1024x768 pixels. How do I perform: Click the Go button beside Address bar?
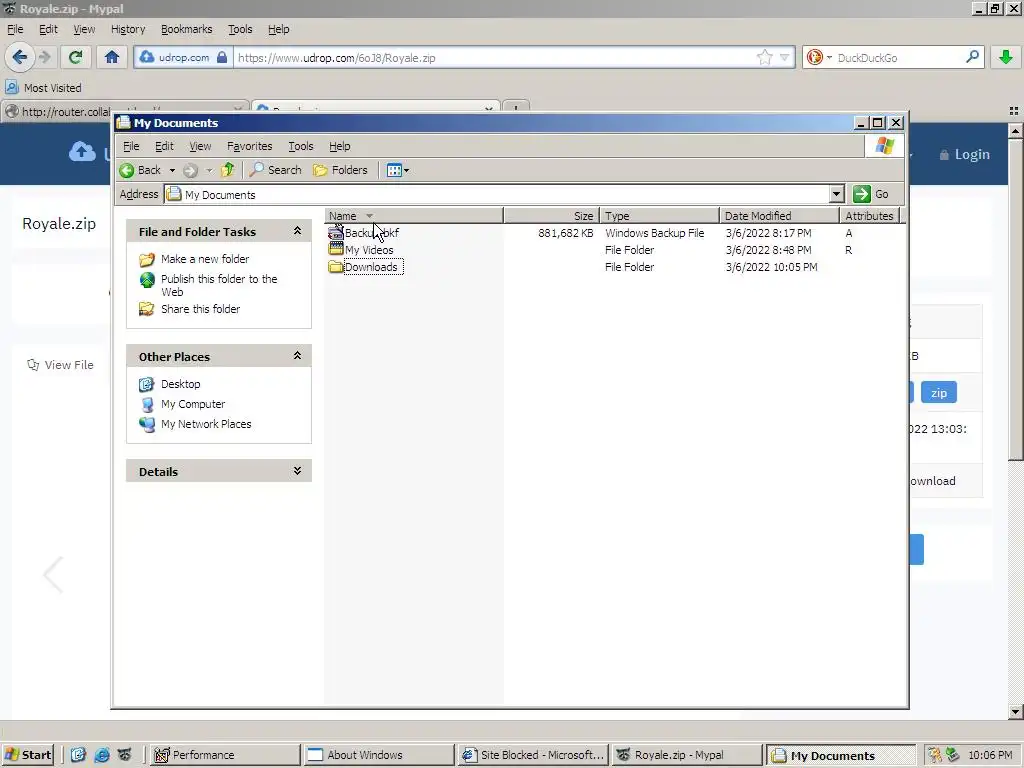click(x=871, y=194)
